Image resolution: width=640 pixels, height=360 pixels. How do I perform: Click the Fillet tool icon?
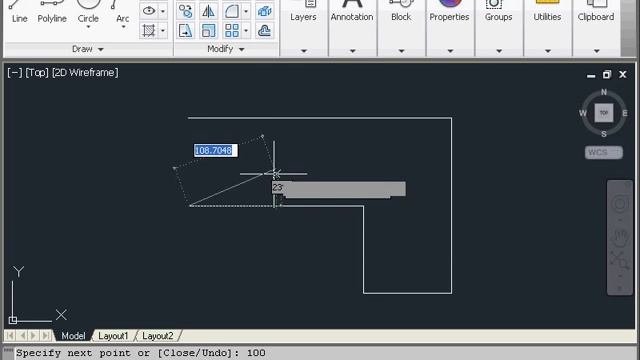(x=231, y=11)
